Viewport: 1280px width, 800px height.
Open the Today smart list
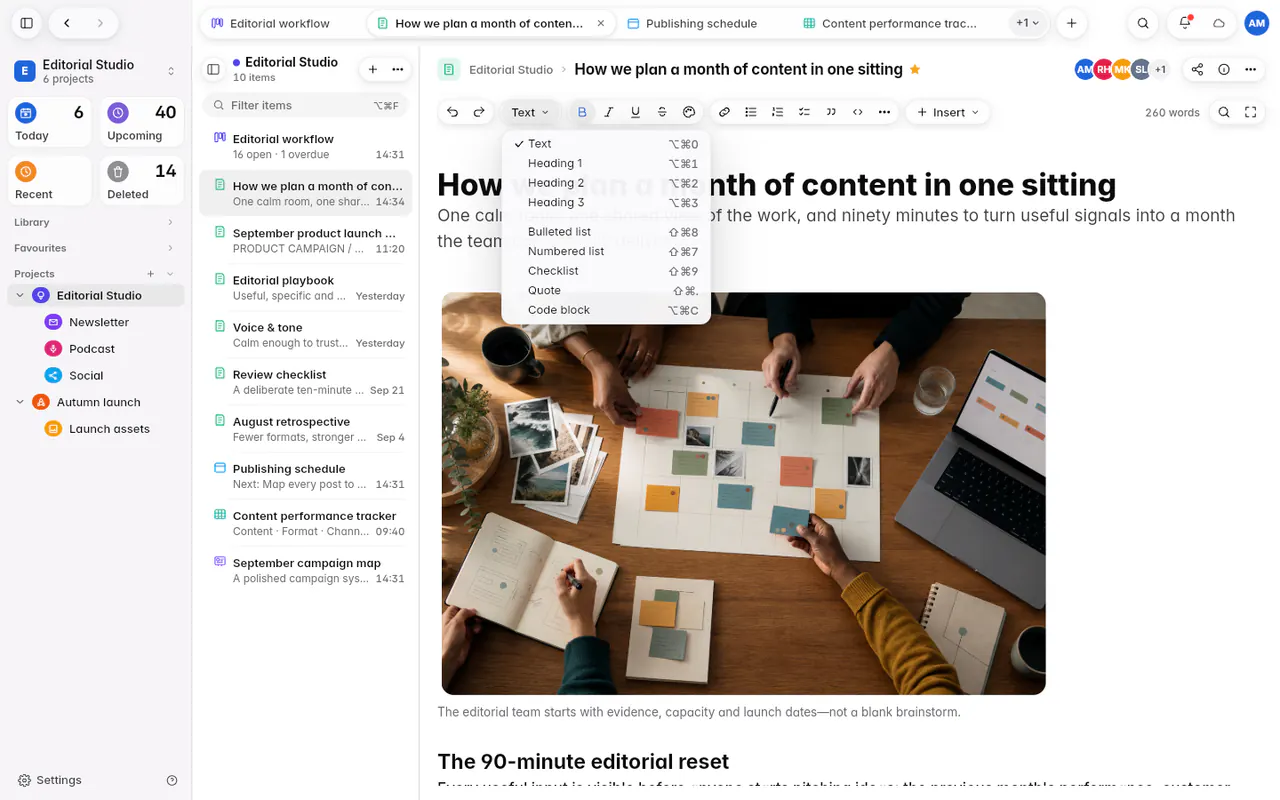[49, 123]
